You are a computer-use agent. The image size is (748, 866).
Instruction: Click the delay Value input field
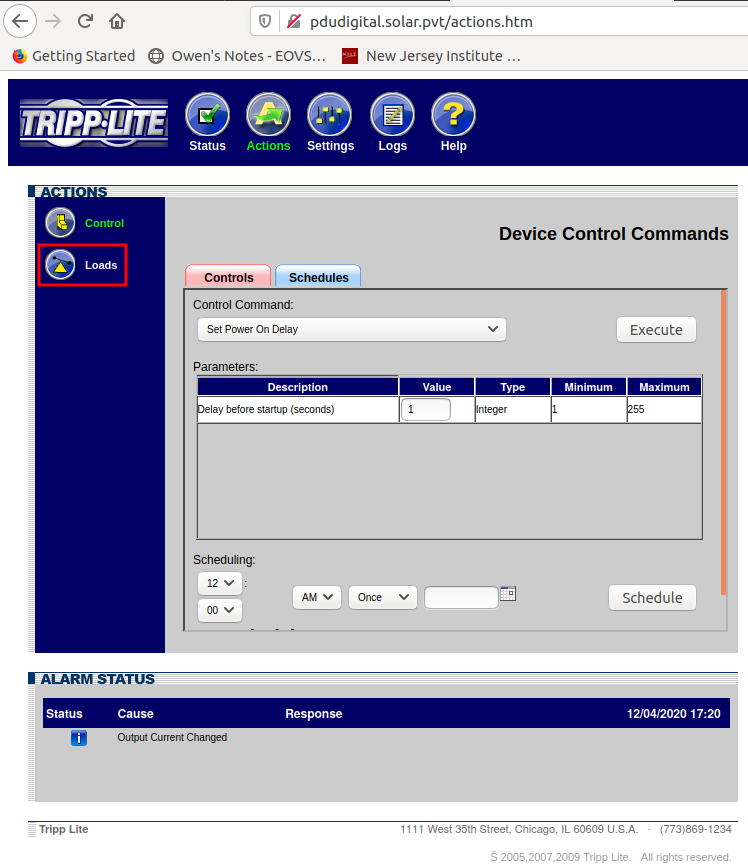tap(425, 409)
